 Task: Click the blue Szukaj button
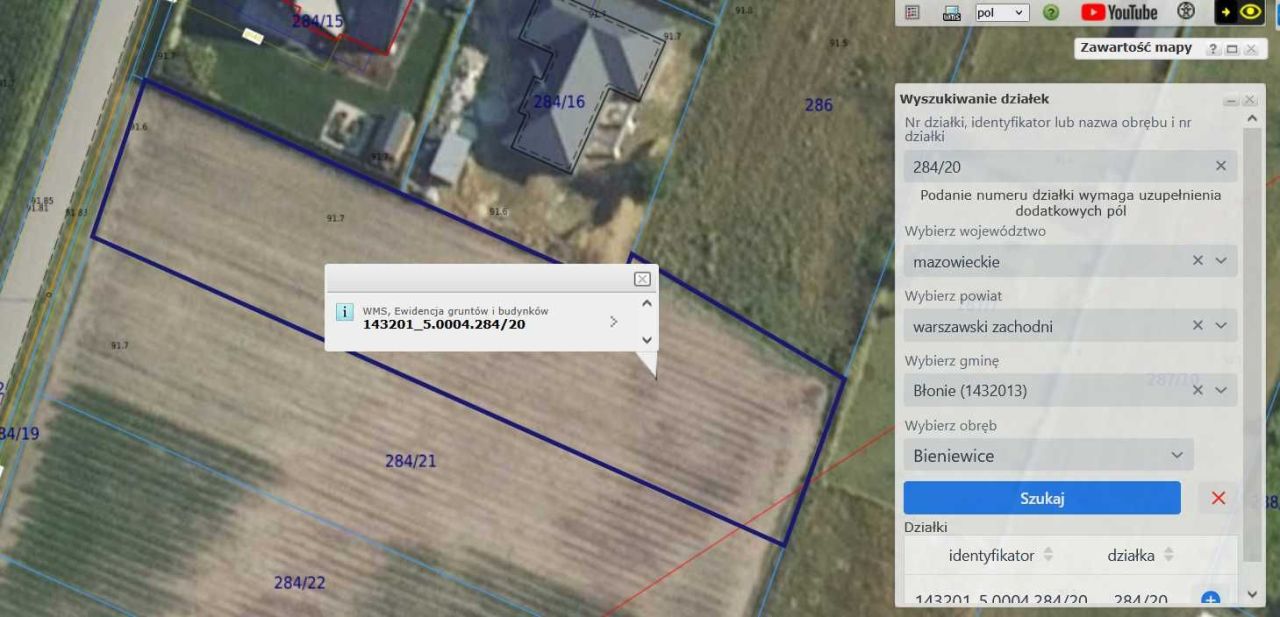coord(1042,498)
